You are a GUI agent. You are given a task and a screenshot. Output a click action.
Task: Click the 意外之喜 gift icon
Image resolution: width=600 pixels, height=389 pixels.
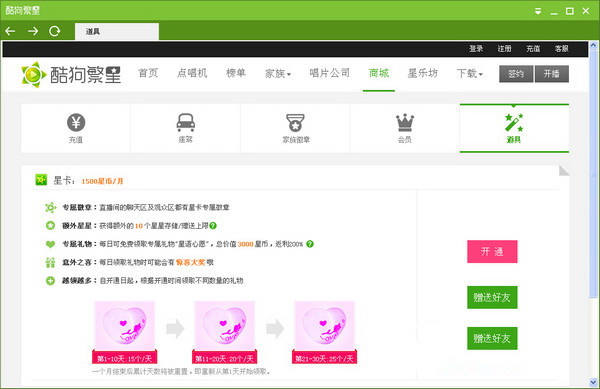(51, 262)
